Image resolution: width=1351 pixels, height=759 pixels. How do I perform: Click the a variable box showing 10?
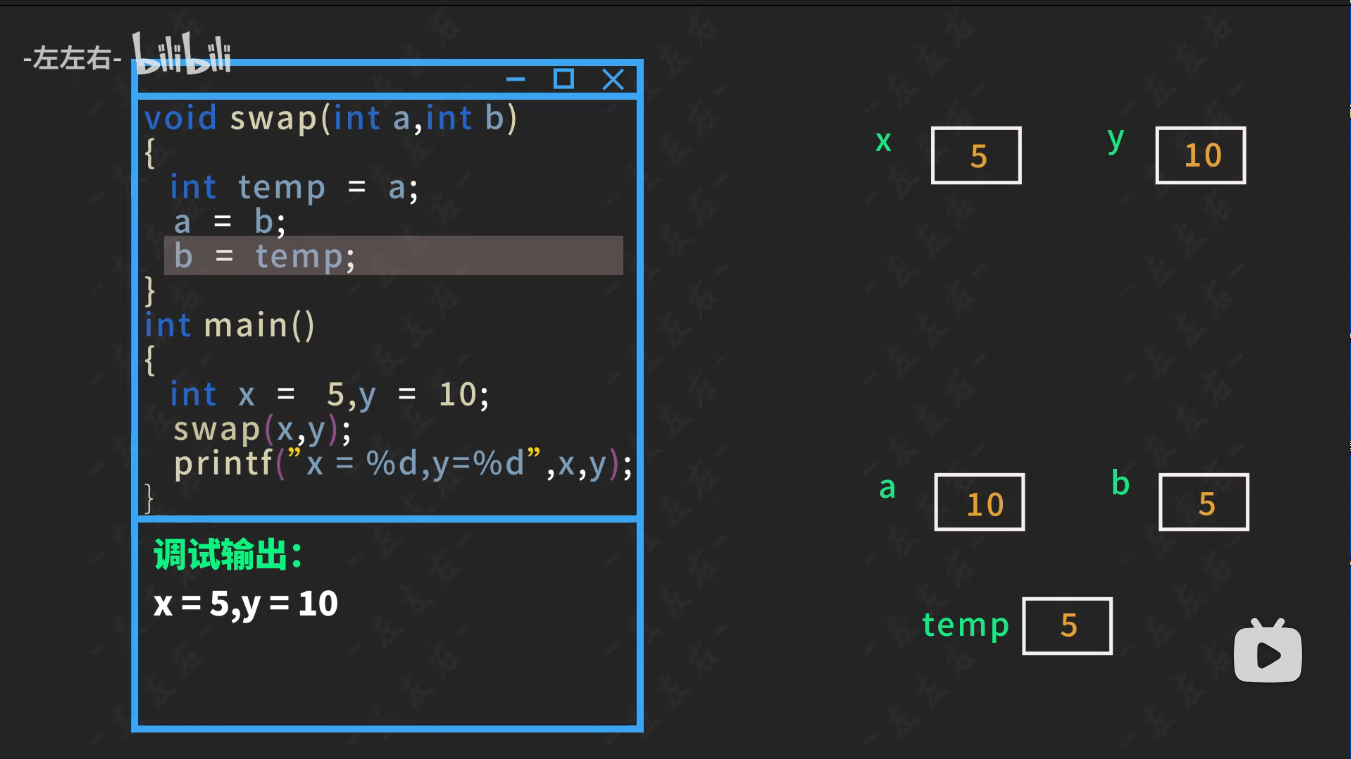click(x=979, y=502)
